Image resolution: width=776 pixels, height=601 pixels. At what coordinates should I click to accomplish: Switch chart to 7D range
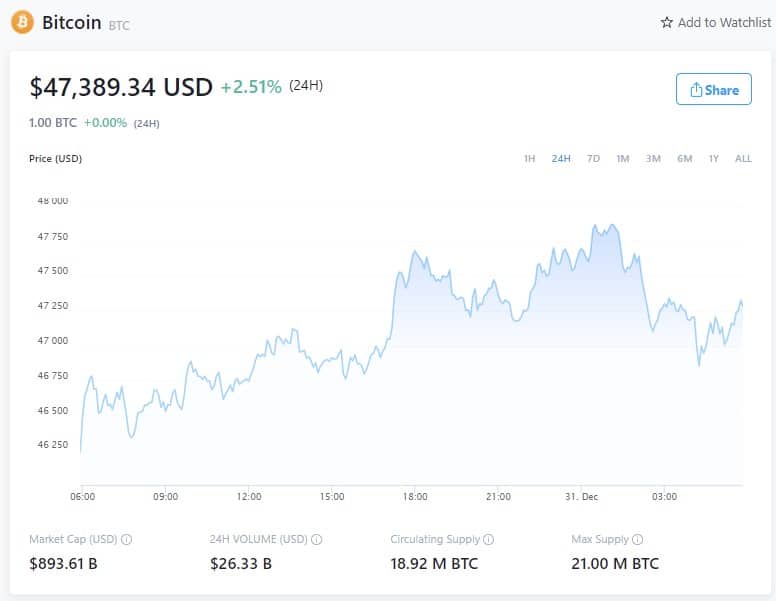click(x=593, y=158)
